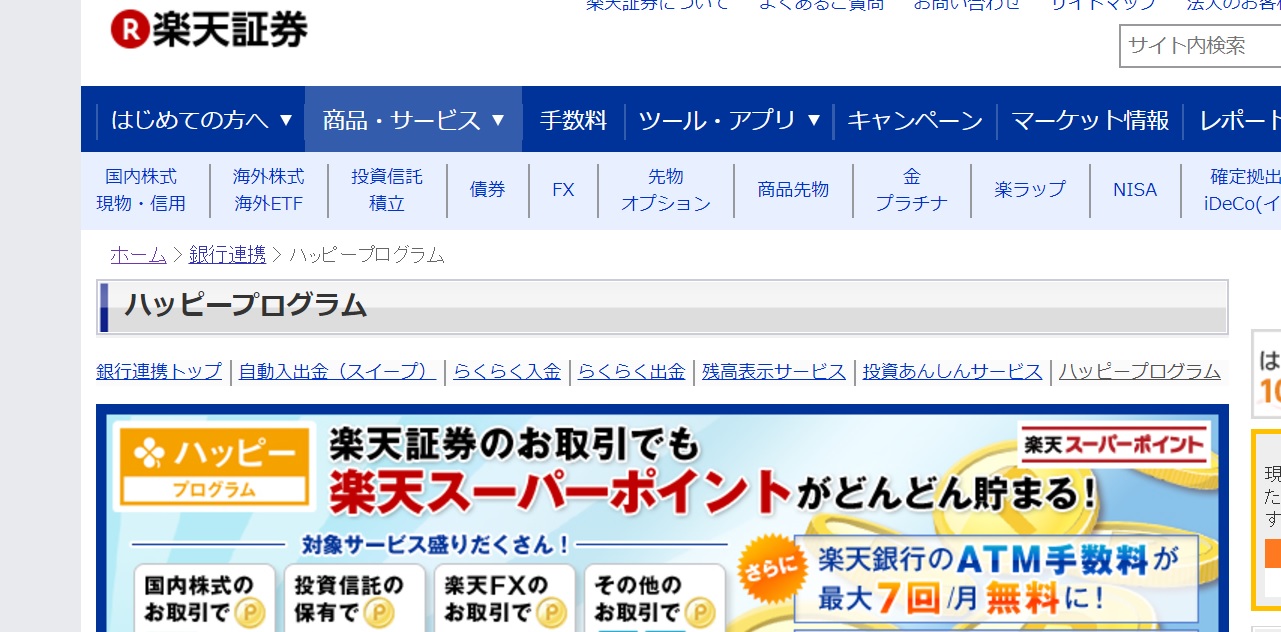Expand the はじめての方へ menu

[202, 120]
